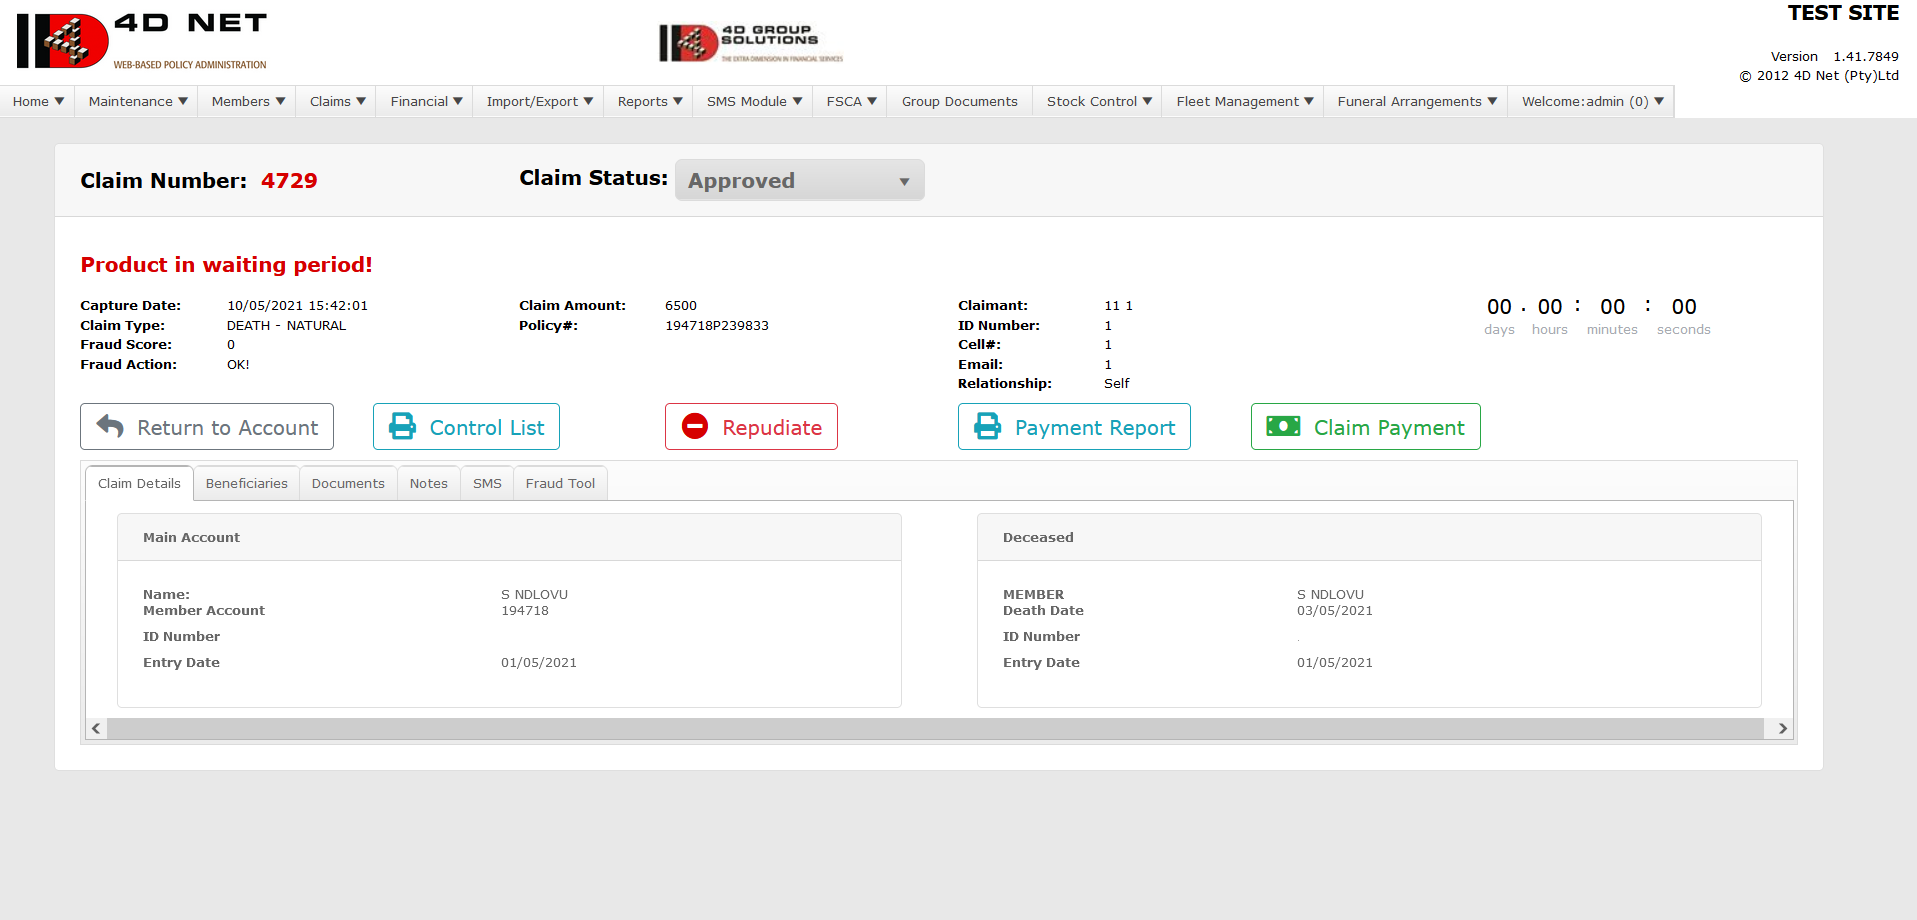Screen dimensions: 1917x920
Task: Click the printer icon on Payment Report
Action: point(987,427)
